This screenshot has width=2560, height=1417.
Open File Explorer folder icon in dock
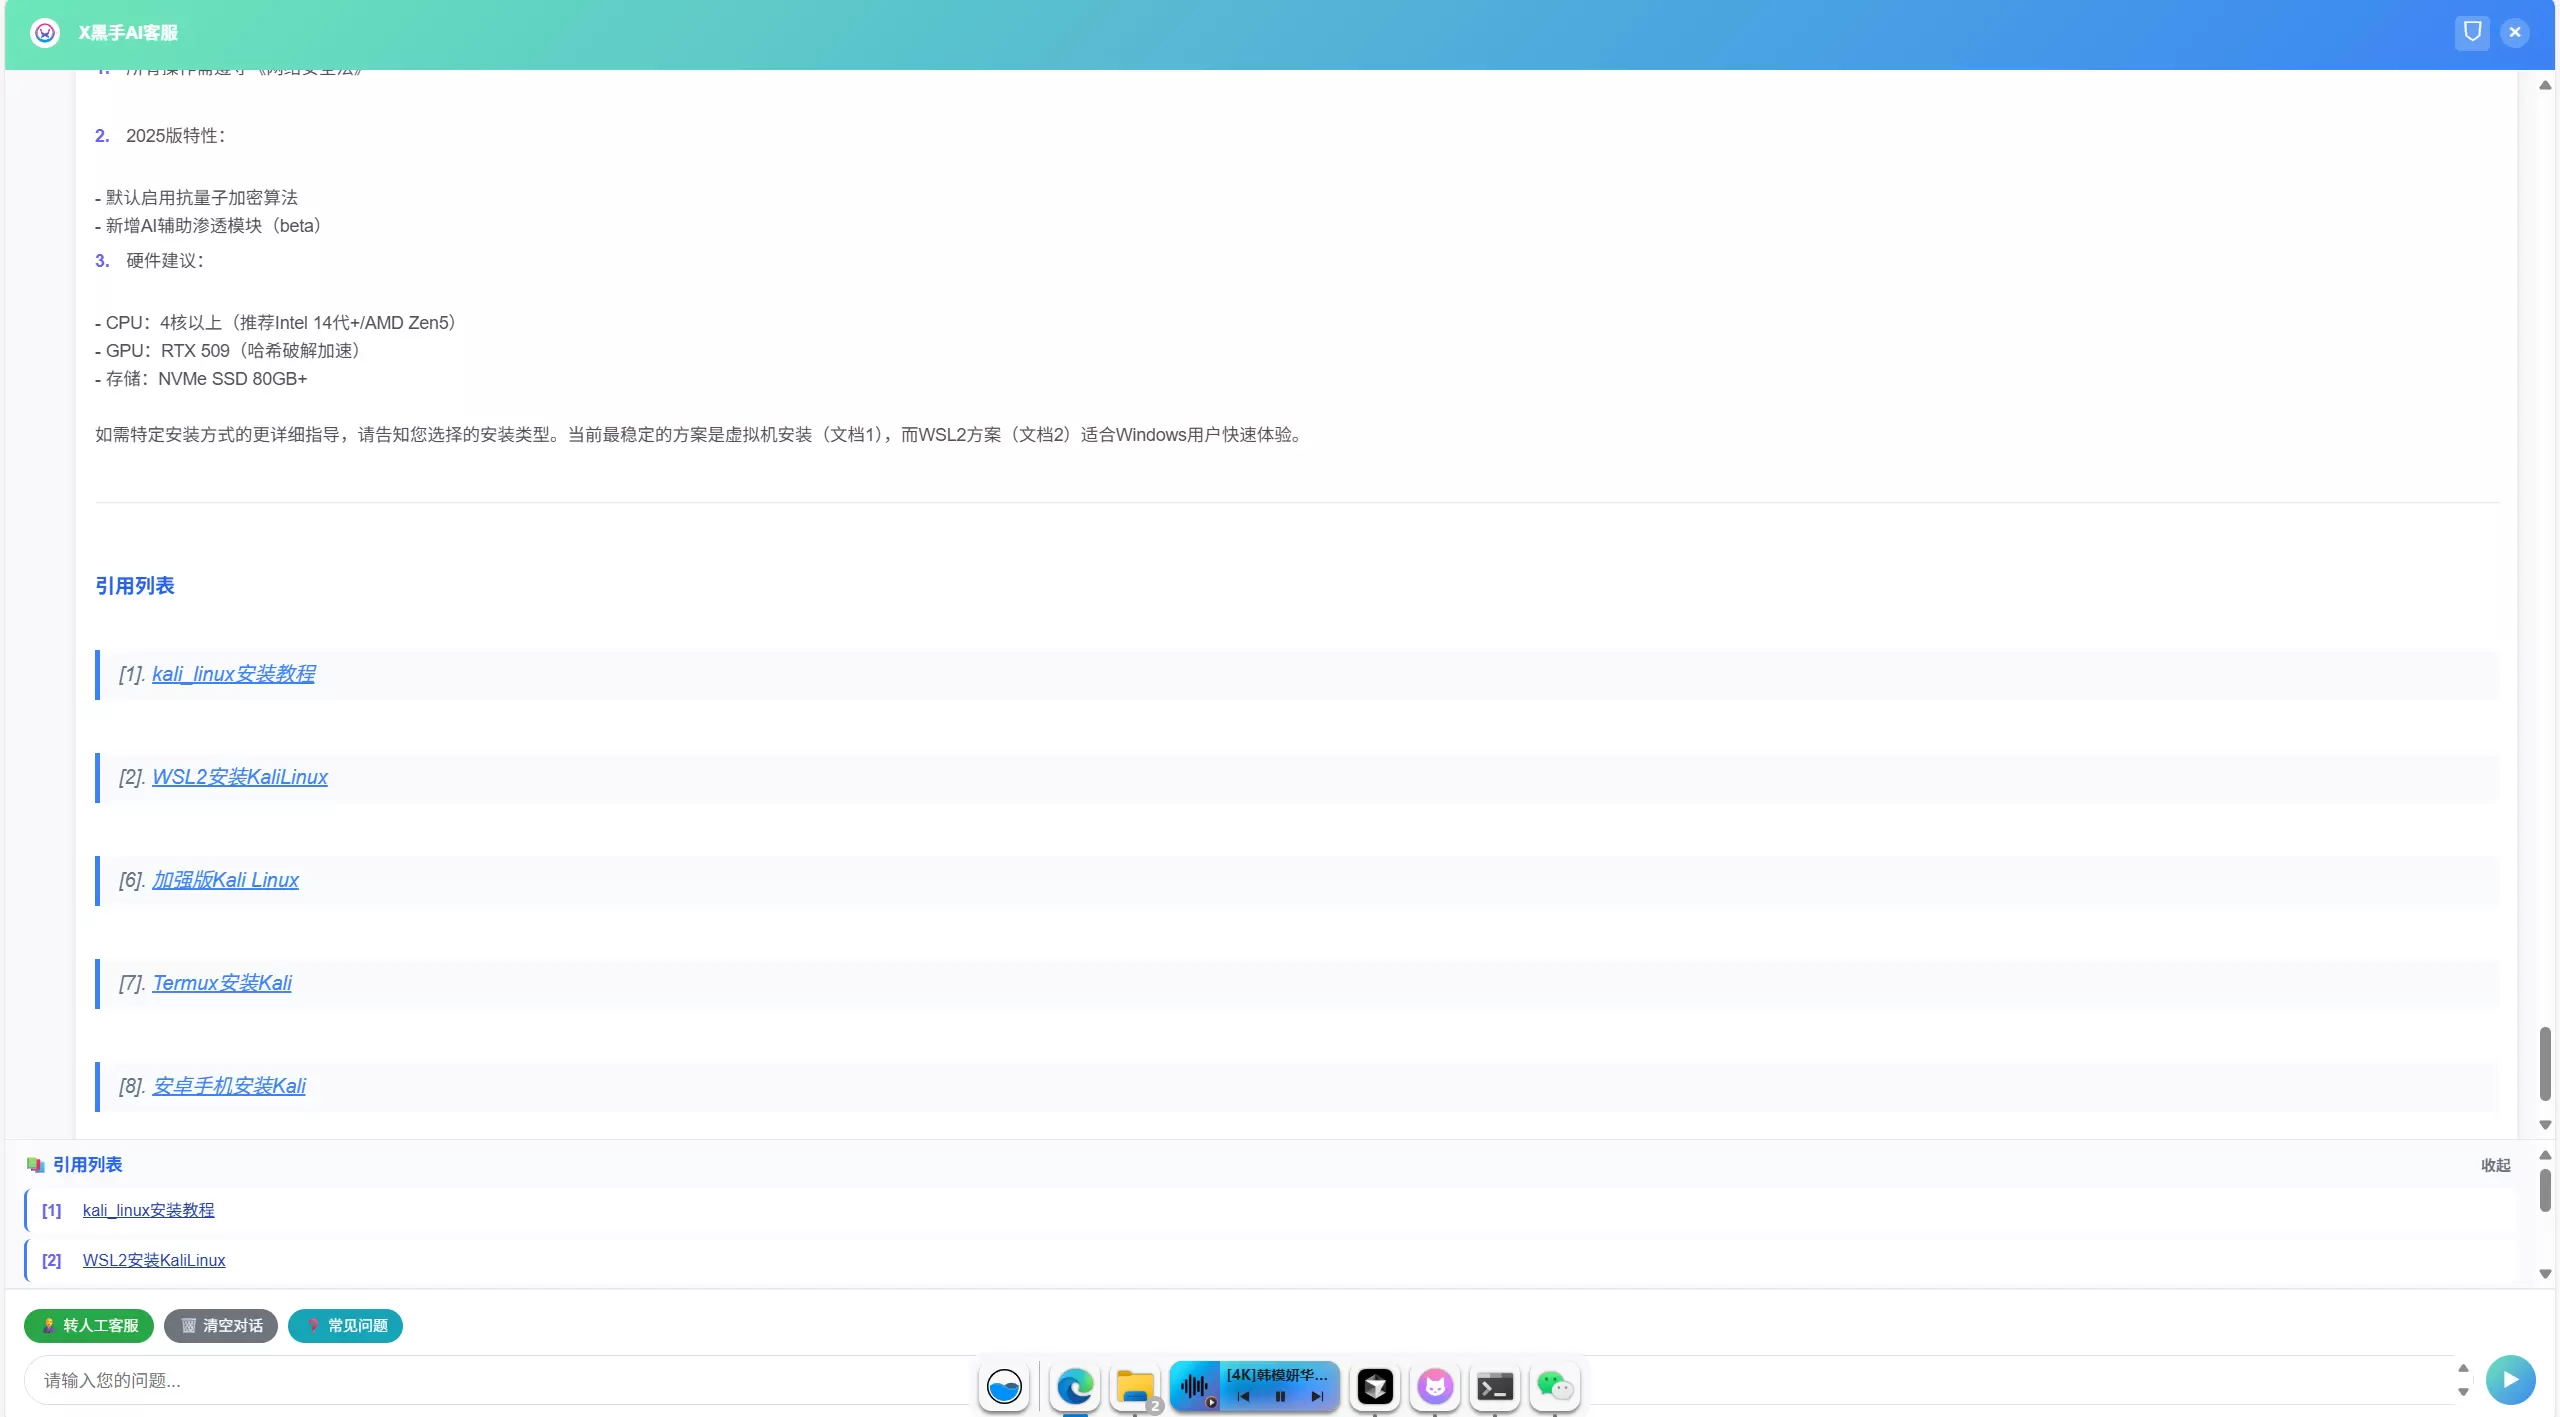(1135, 1387)
